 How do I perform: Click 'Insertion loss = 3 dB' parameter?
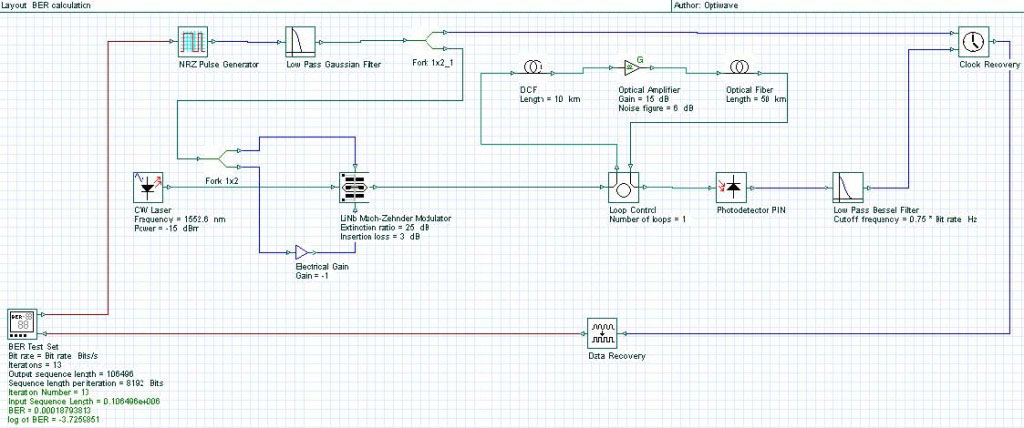pos(380,236)
